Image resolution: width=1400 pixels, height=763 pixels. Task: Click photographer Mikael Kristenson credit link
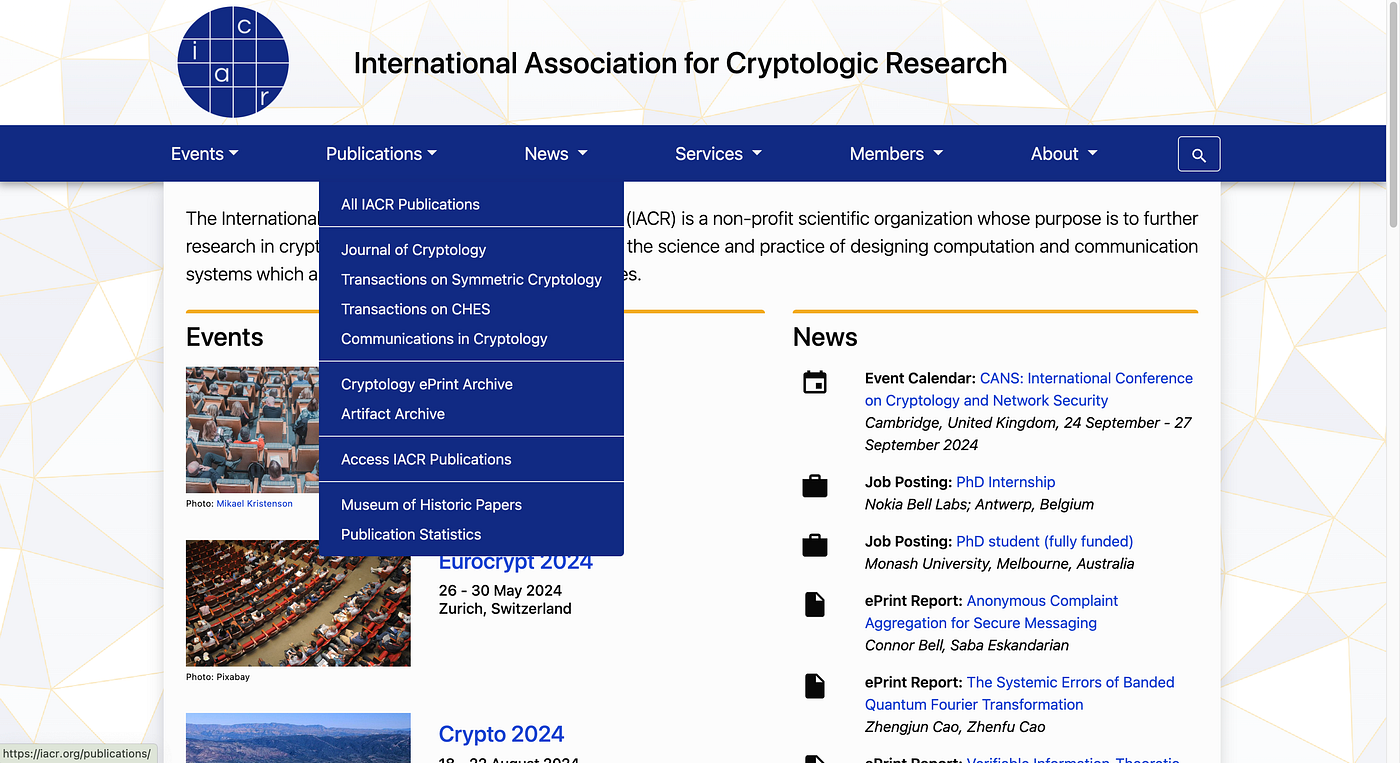pos(254,504)
